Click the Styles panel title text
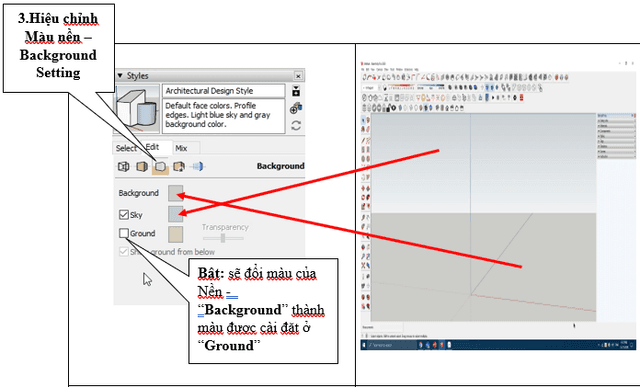Screen dimensions: 640x387 coord(138,76)
